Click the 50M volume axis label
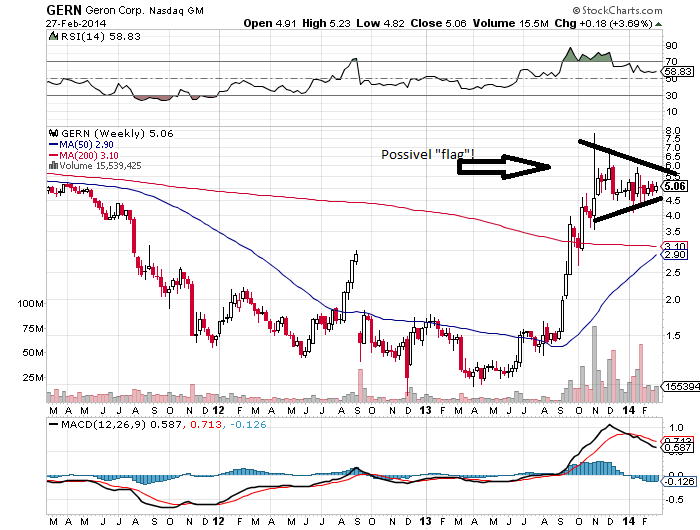This screenshot has width=700, height=530. pyautogui.click(x=33, y=353)
